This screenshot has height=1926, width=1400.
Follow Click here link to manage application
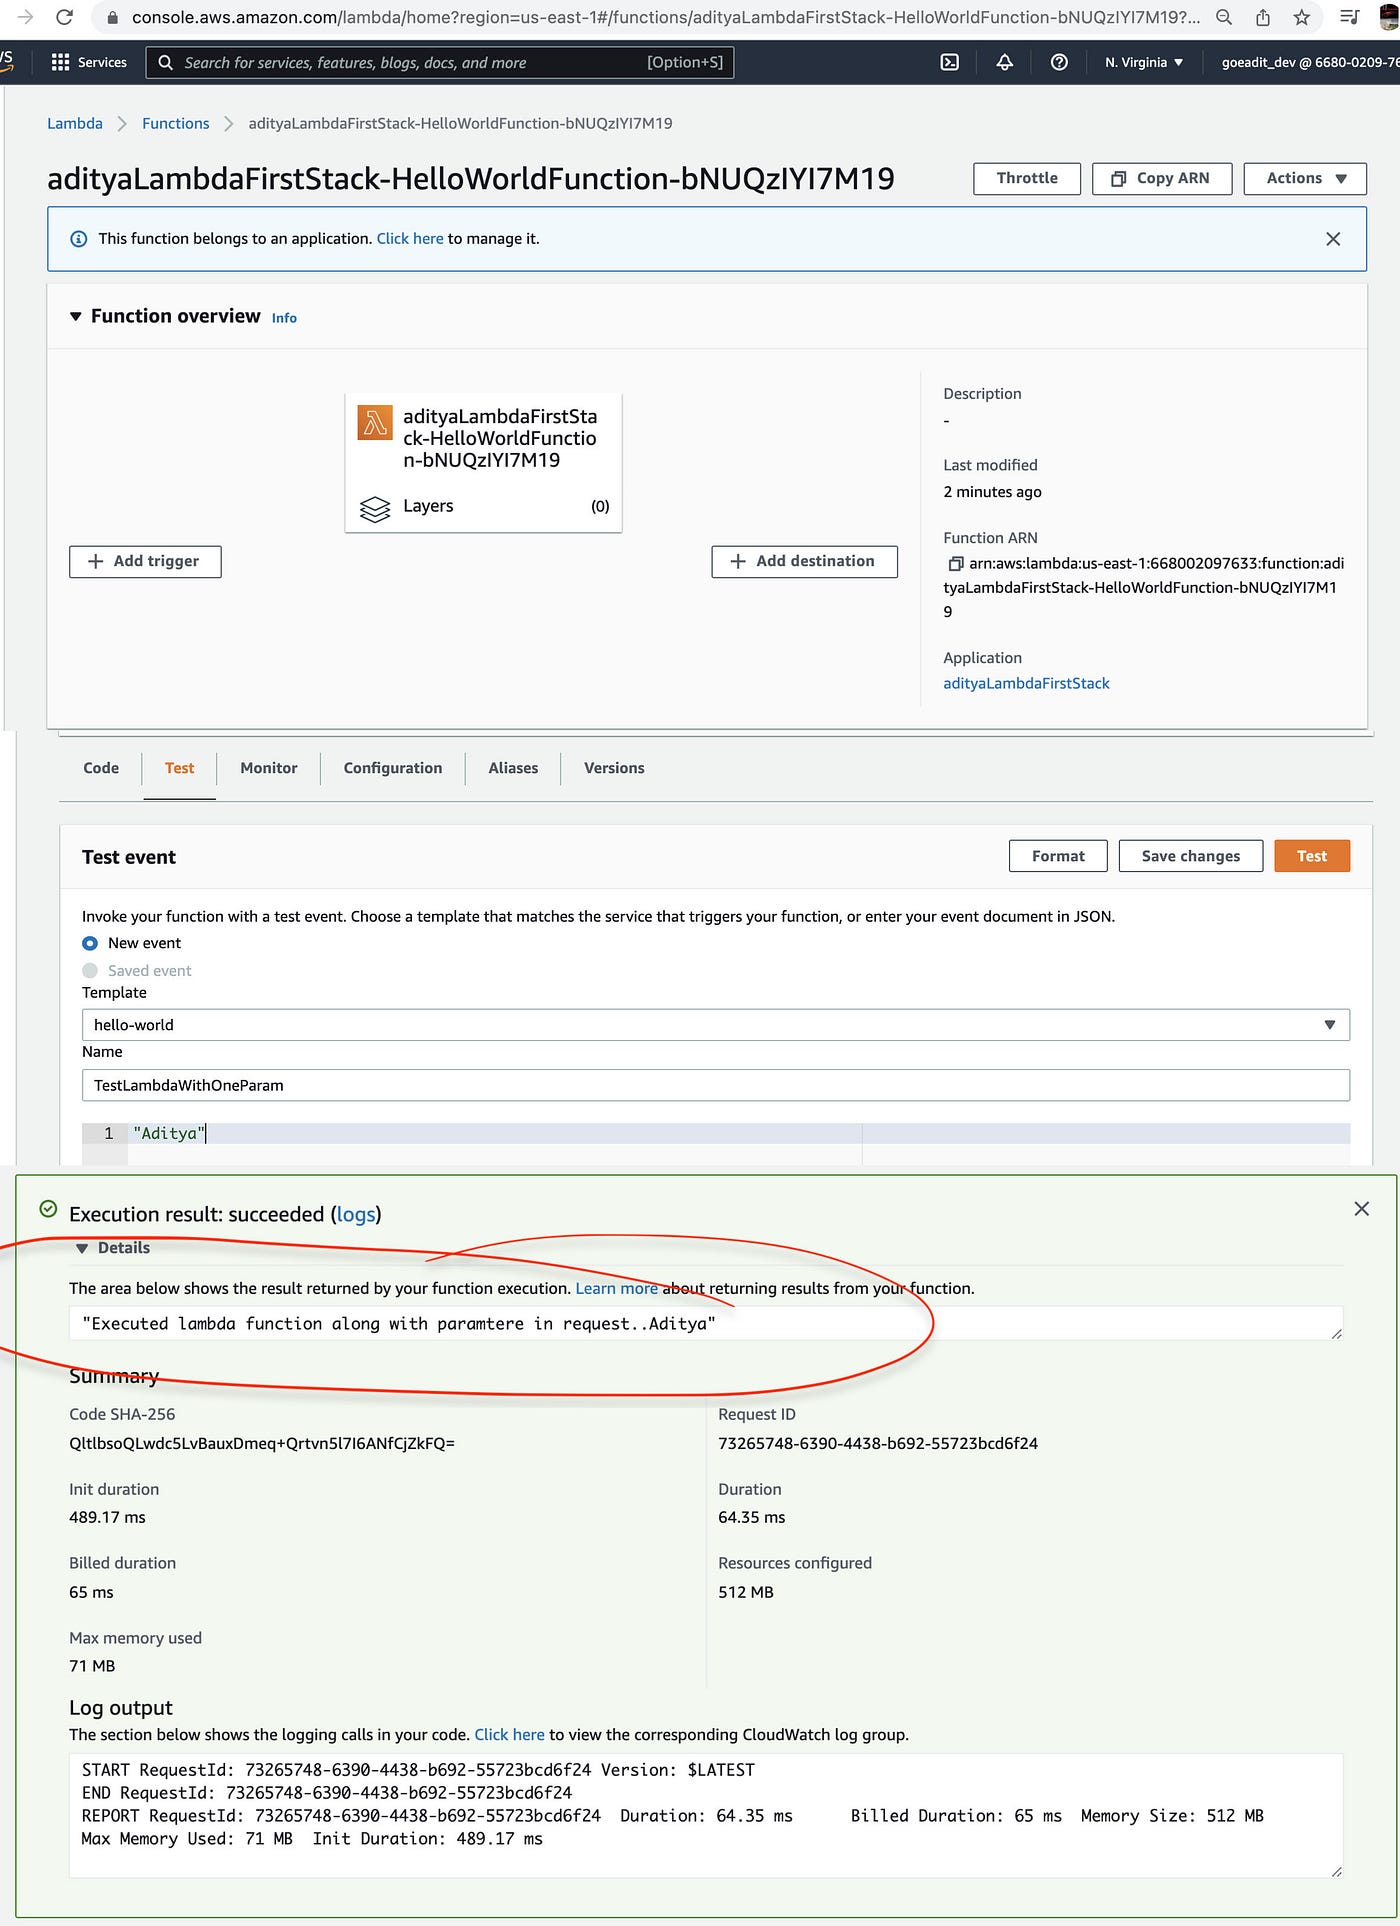point(410,239)
